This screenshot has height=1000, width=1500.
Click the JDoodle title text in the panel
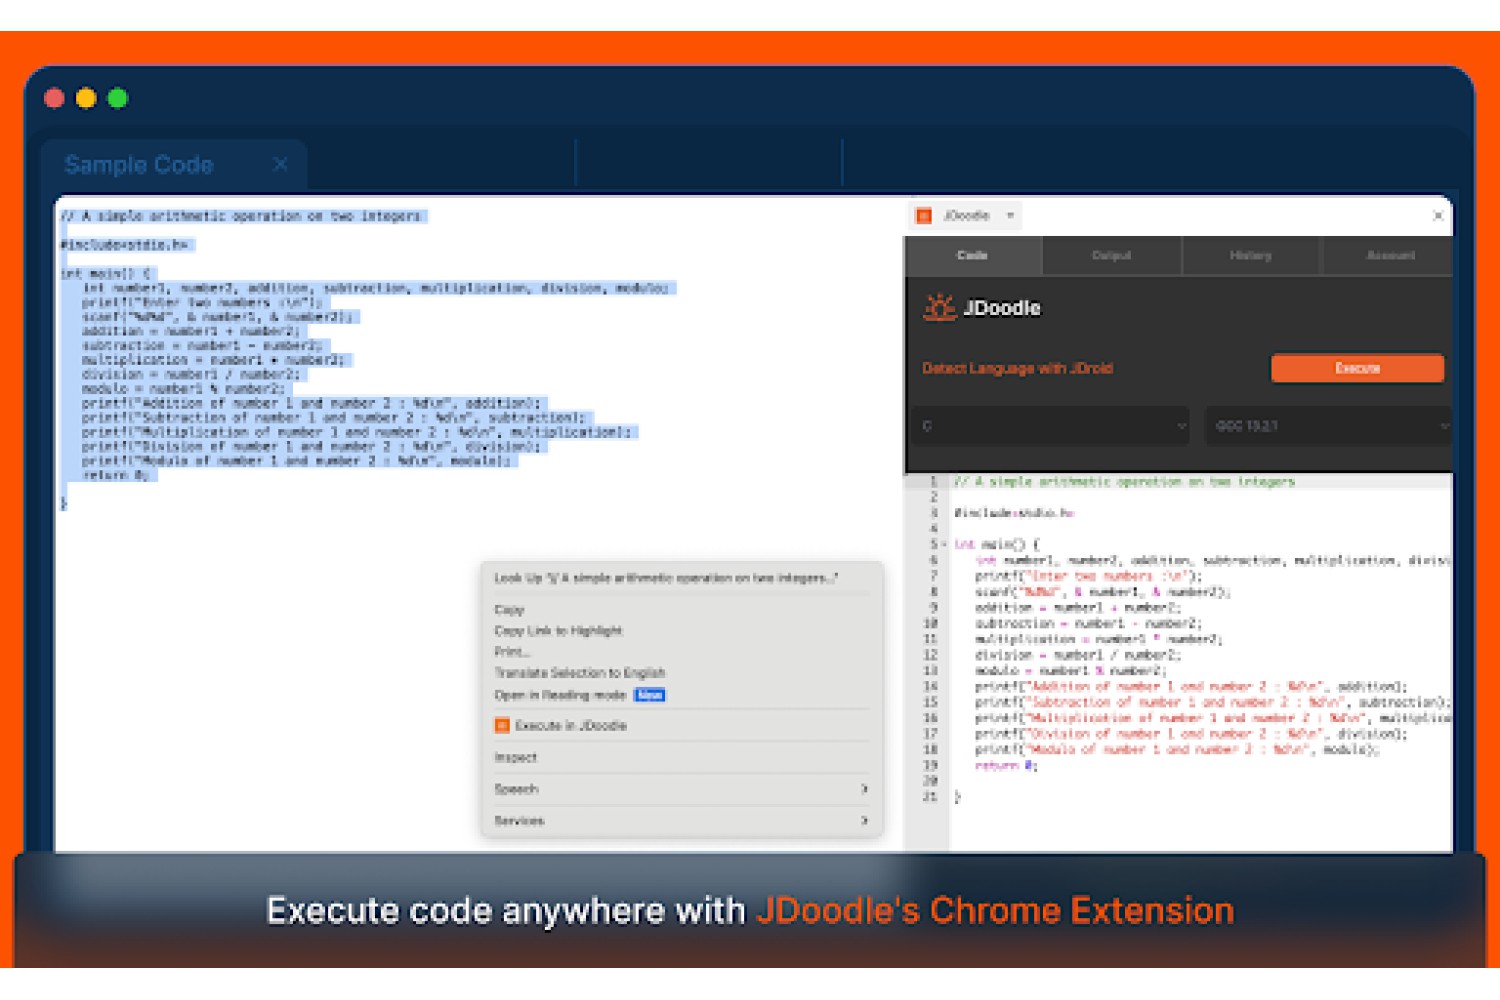[1001, 308]
